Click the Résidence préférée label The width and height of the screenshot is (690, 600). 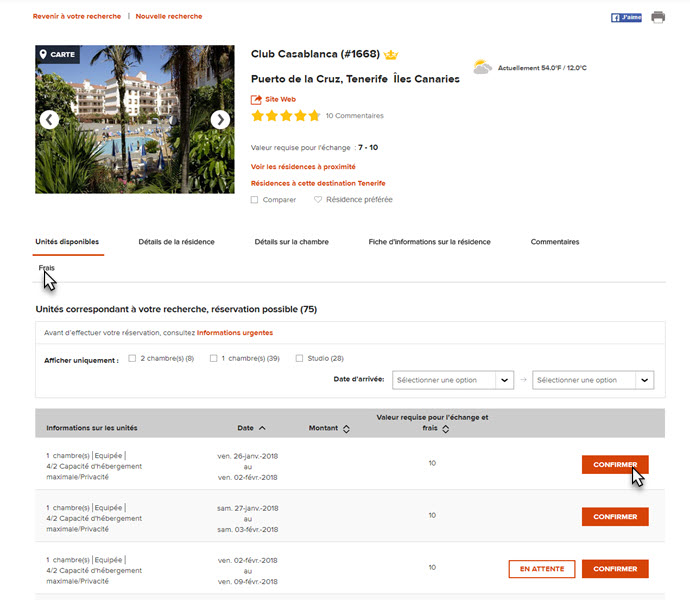pyautogui.click(x=359, y=199)
